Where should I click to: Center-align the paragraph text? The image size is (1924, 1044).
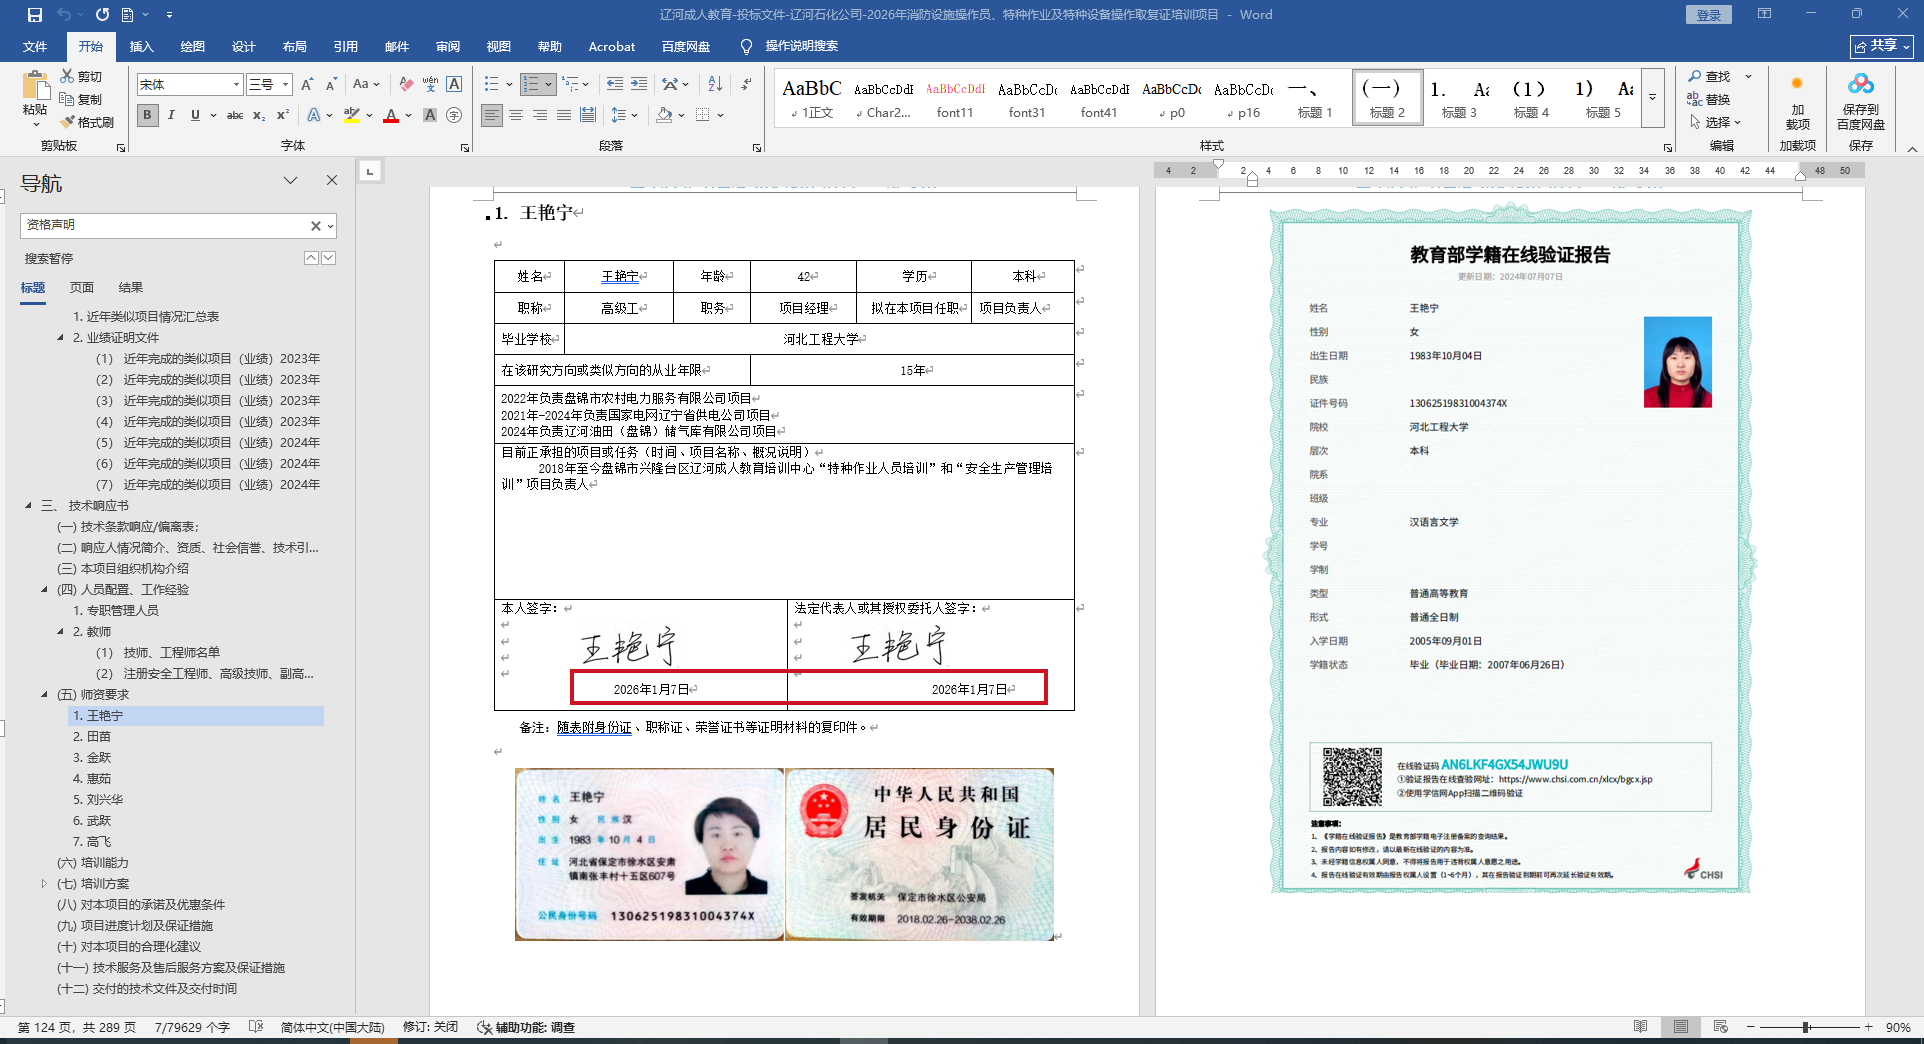516,116
